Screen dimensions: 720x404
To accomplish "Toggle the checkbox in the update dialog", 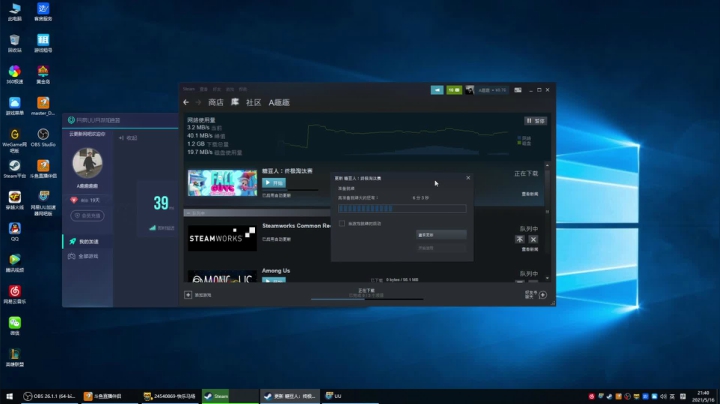I will pyautogui.click(x=342, y=223).
